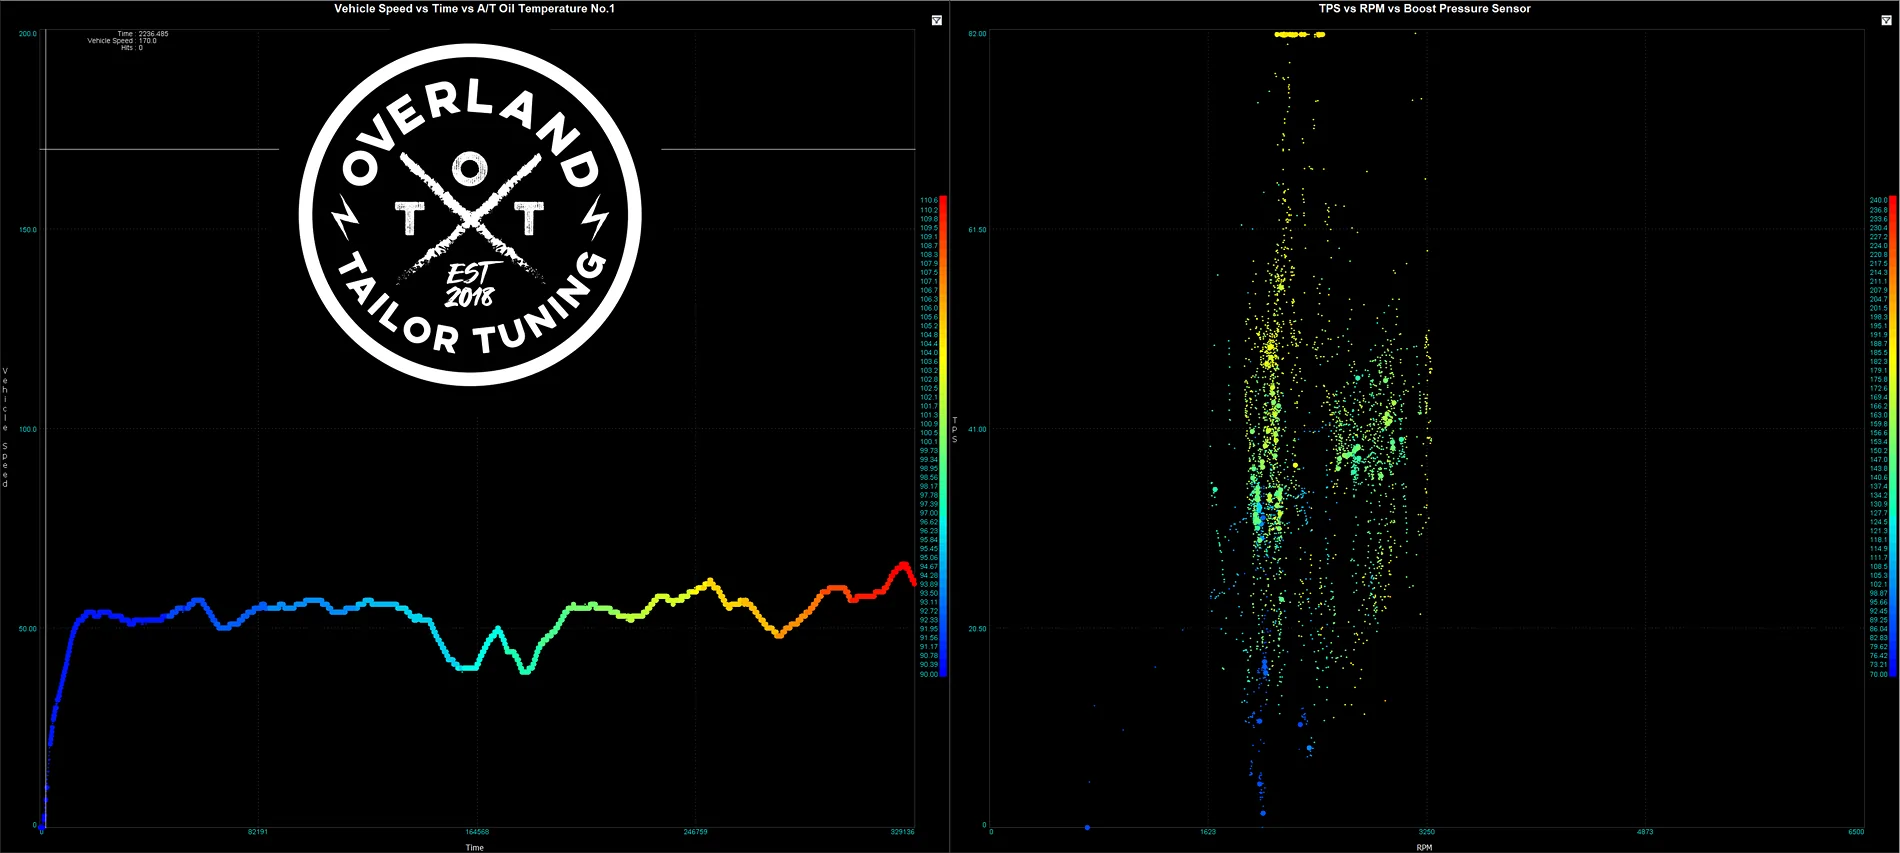Click the 20.50 tick on TPS axis
The image size is (1900, 853).
[x=977, y=629]
